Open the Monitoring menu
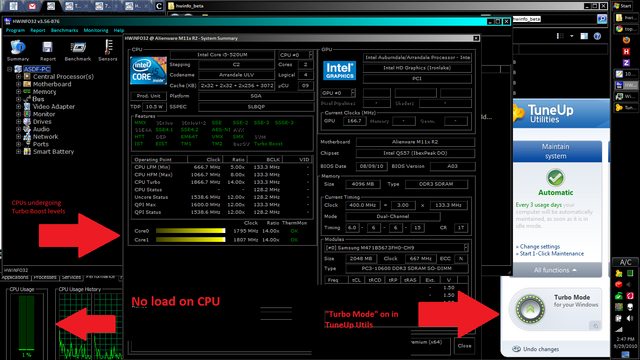The height and width of the screenshot is (360, 640). (96, 30)
